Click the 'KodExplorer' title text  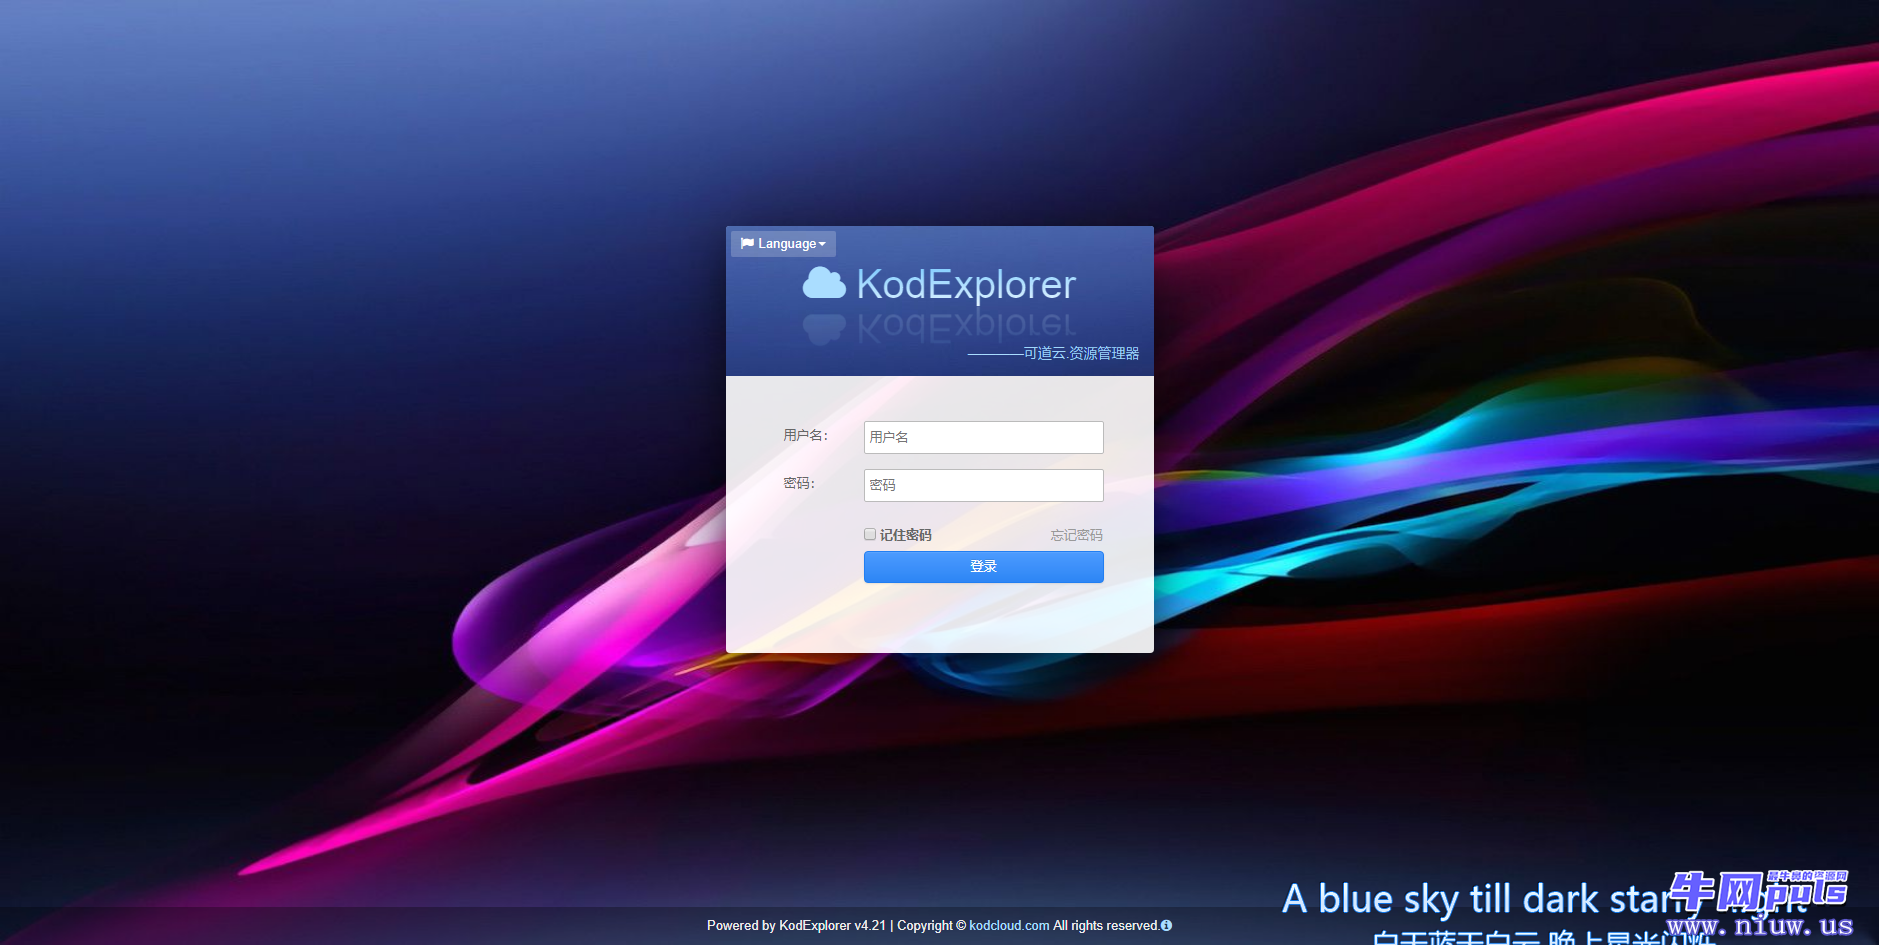pos(966,285)
